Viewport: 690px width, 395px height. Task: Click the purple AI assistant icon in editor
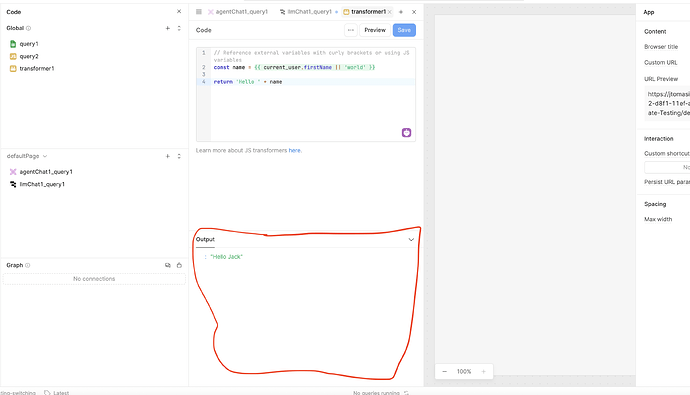(x=406, y=132)
